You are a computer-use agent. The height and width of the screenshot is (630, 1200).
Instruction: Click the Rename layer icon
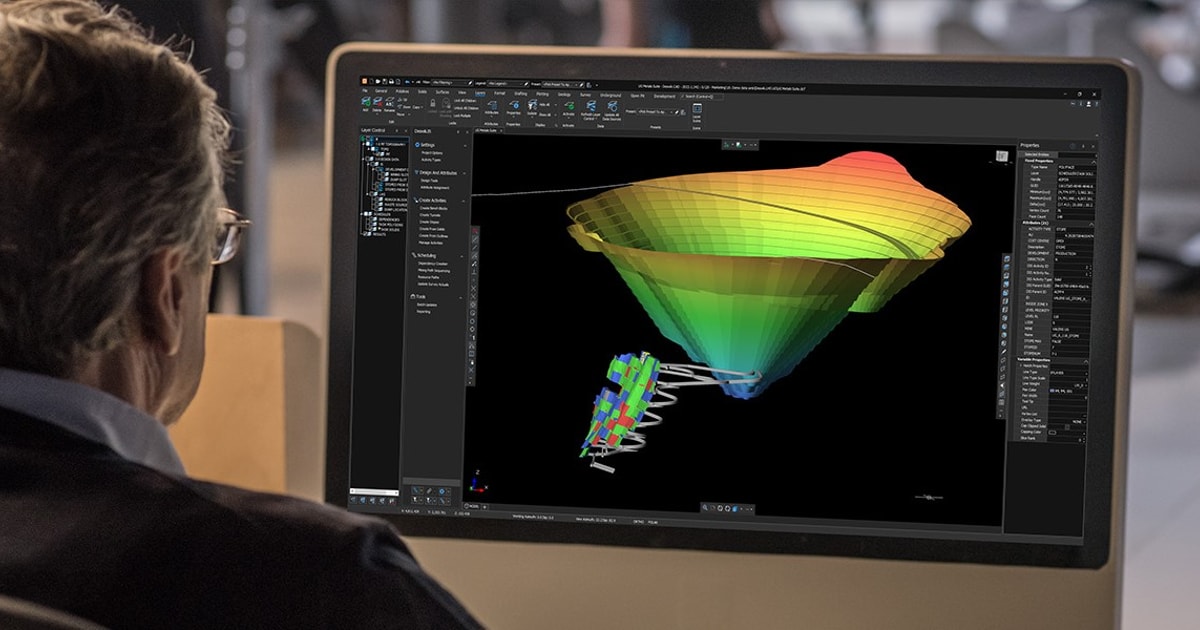[389, 100]
